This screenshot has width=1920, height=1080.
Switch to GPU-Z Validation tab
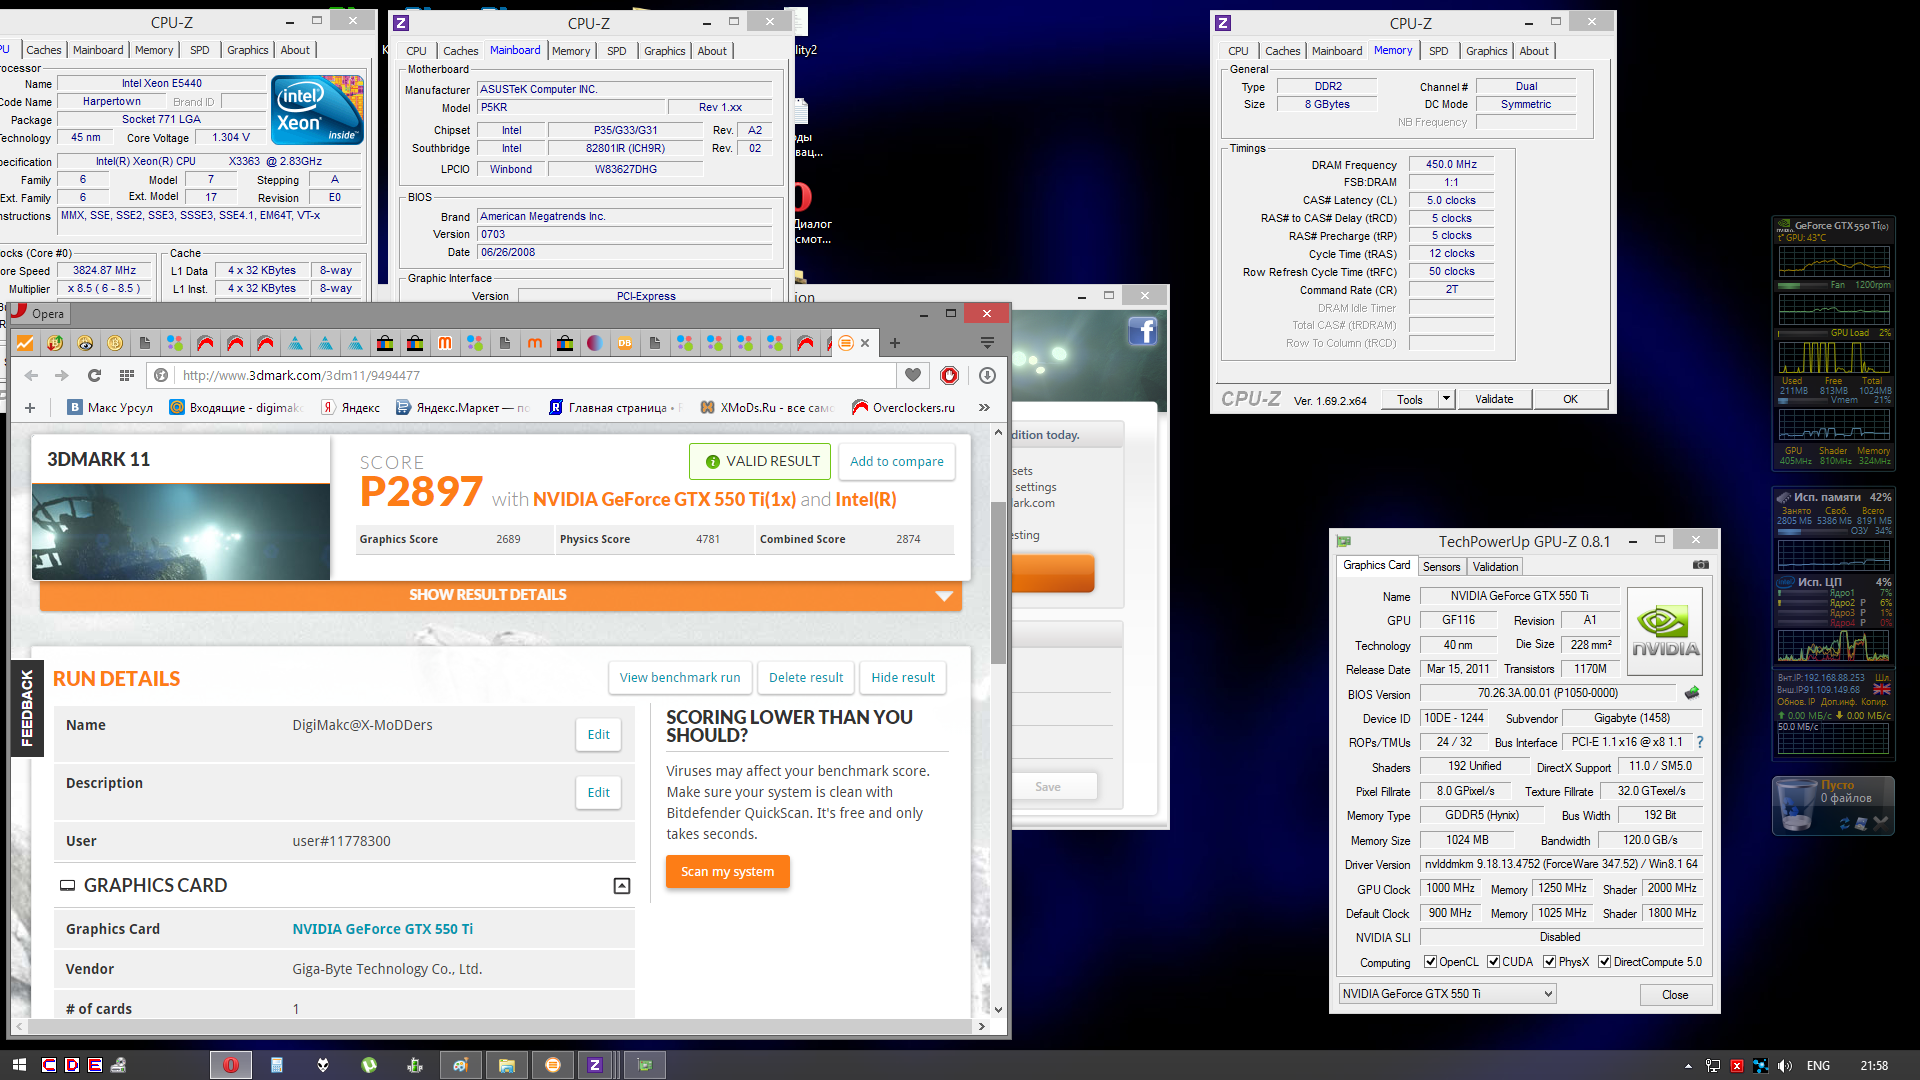1495,567
